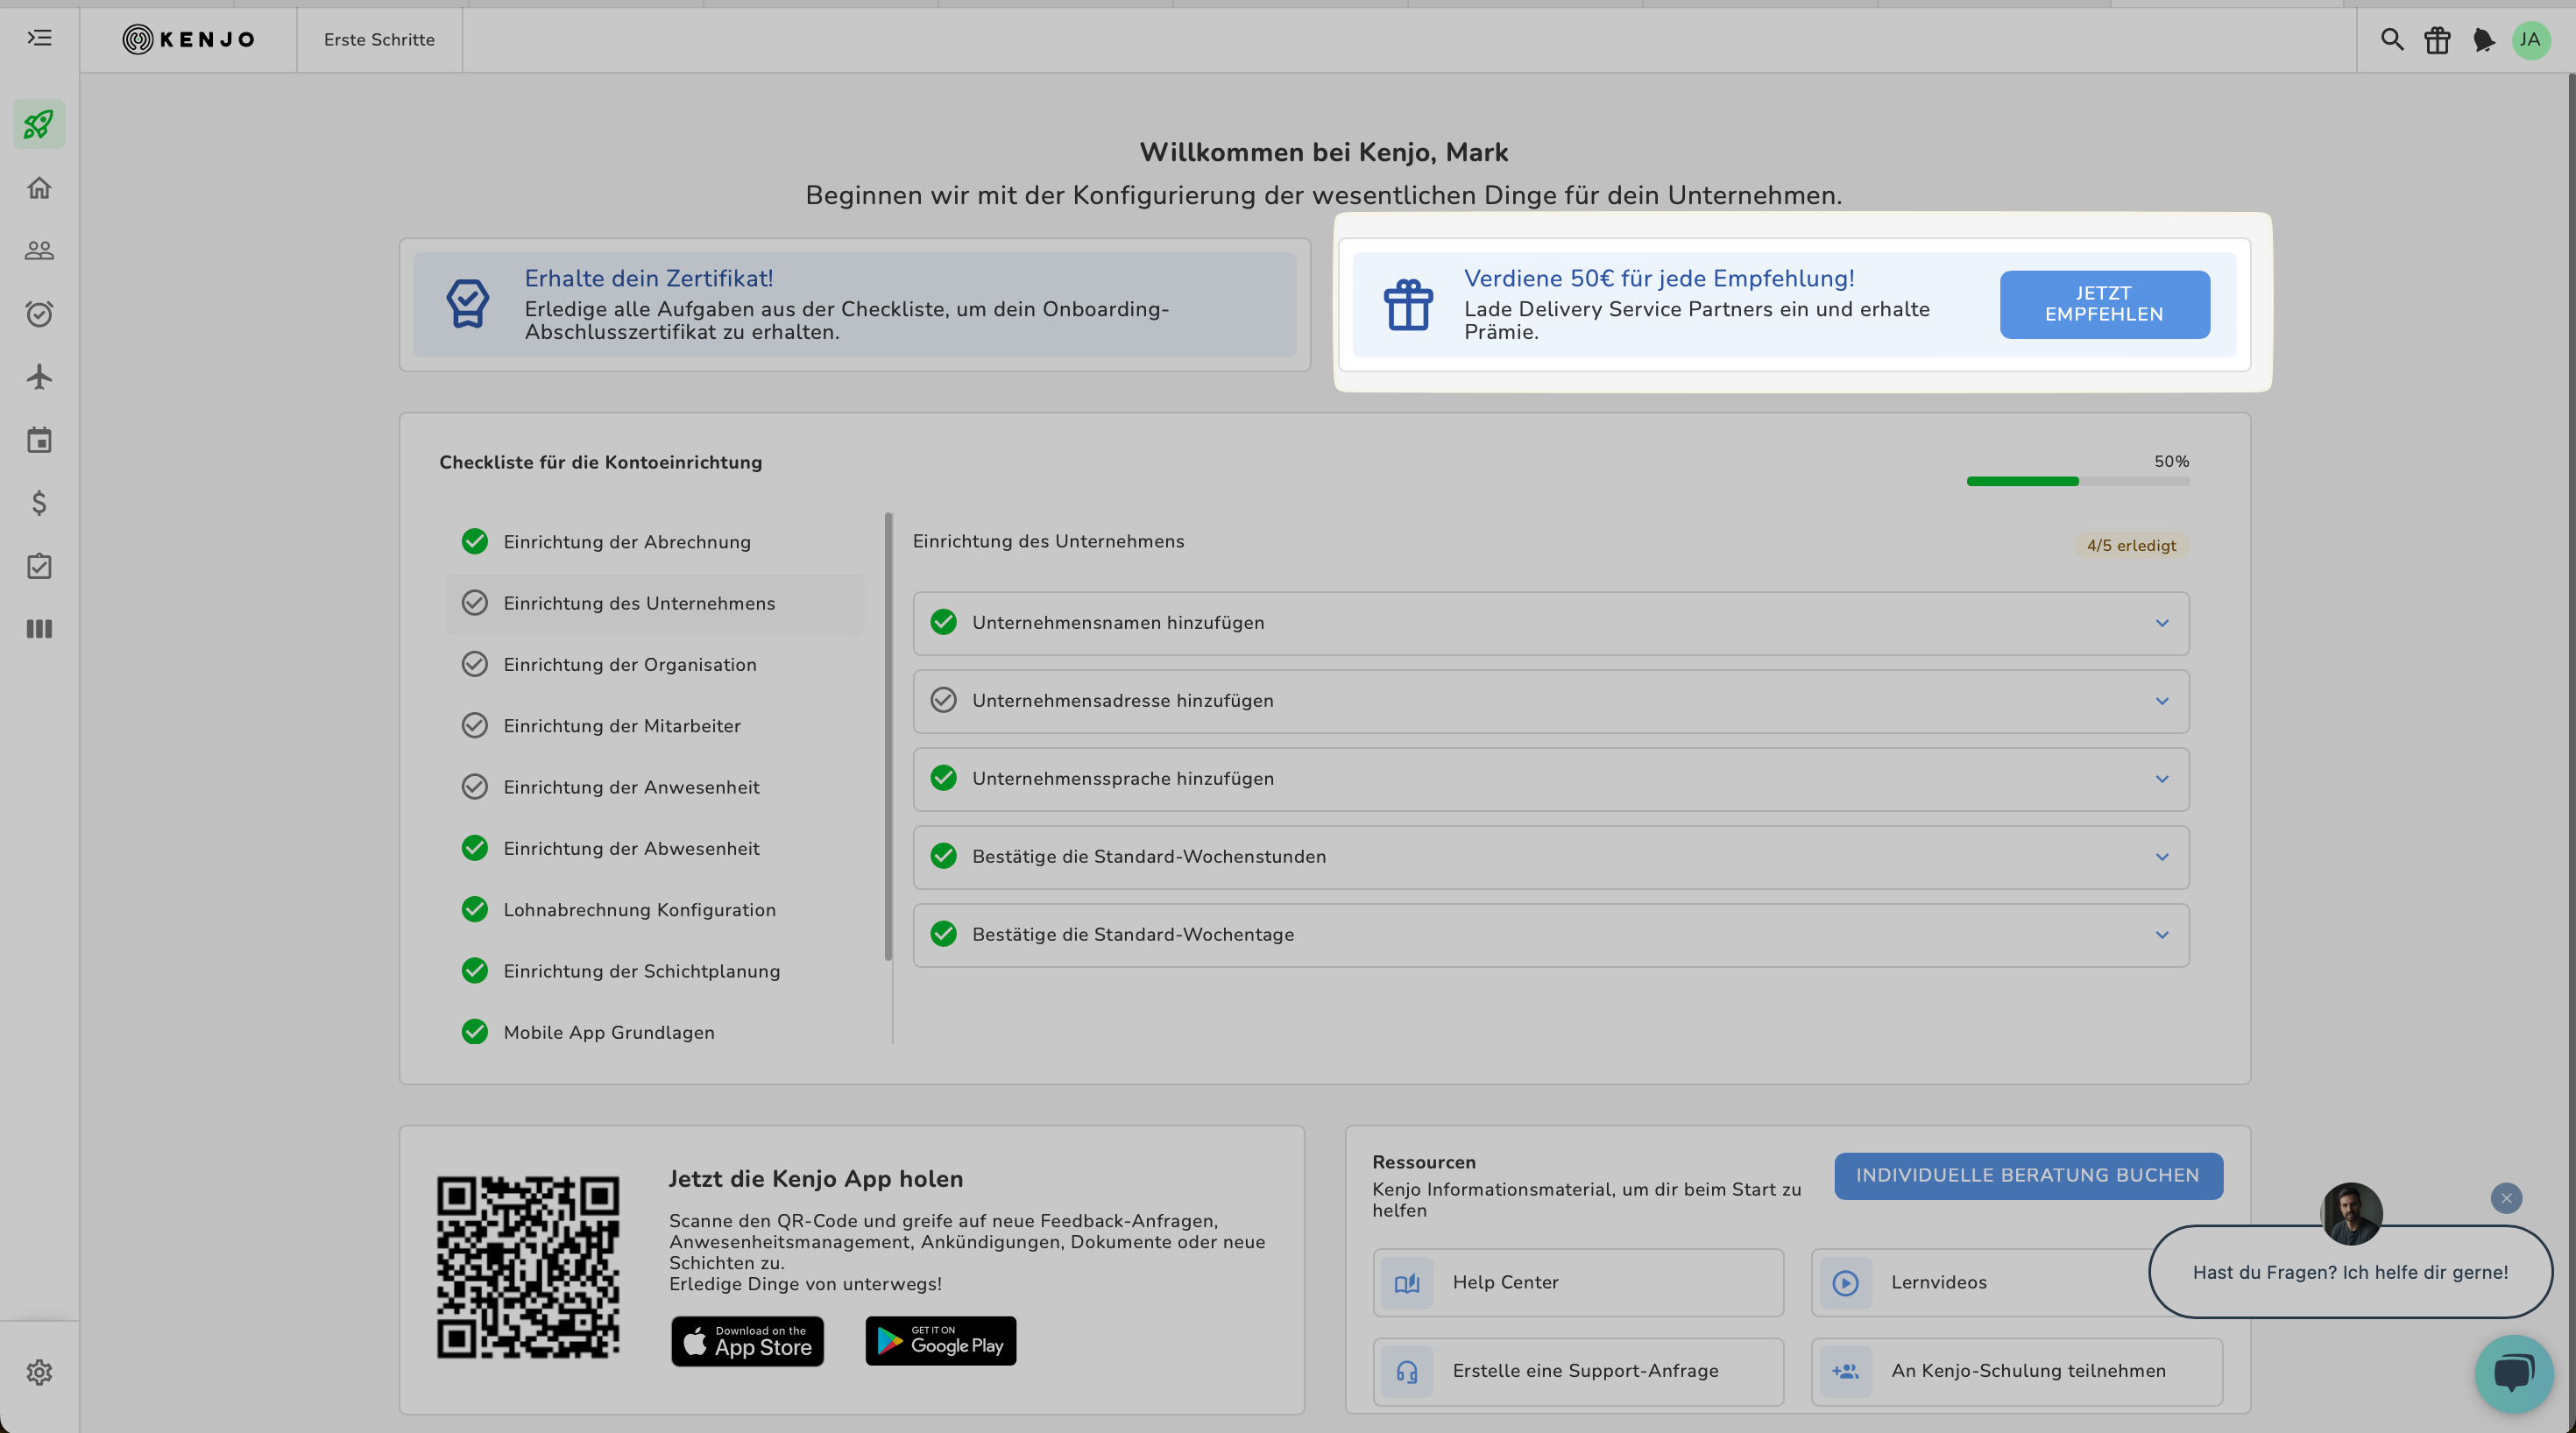
Task: Open the People directory sidebar icon
Action: 39,251
